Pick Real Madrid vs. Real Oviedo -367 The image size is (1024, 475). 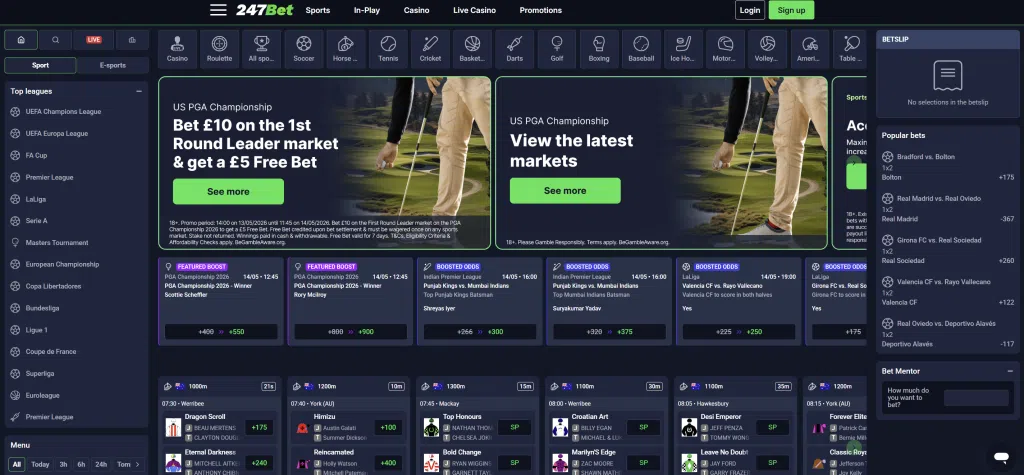(948, 209)
